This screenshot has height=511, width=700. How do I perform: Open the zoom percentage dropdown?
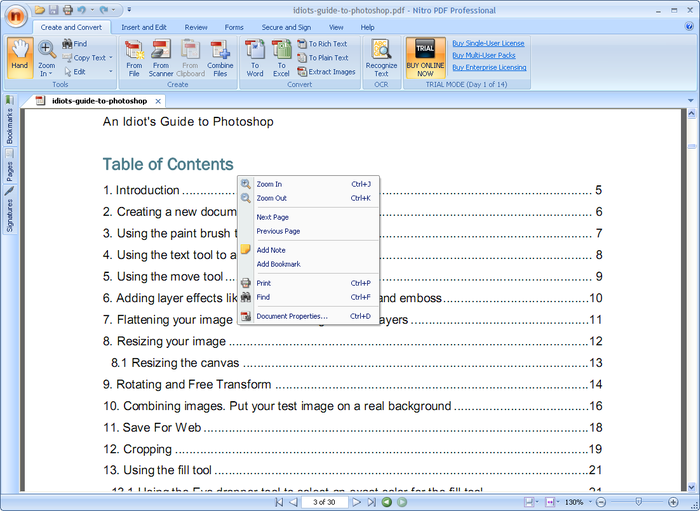point(590,502)
